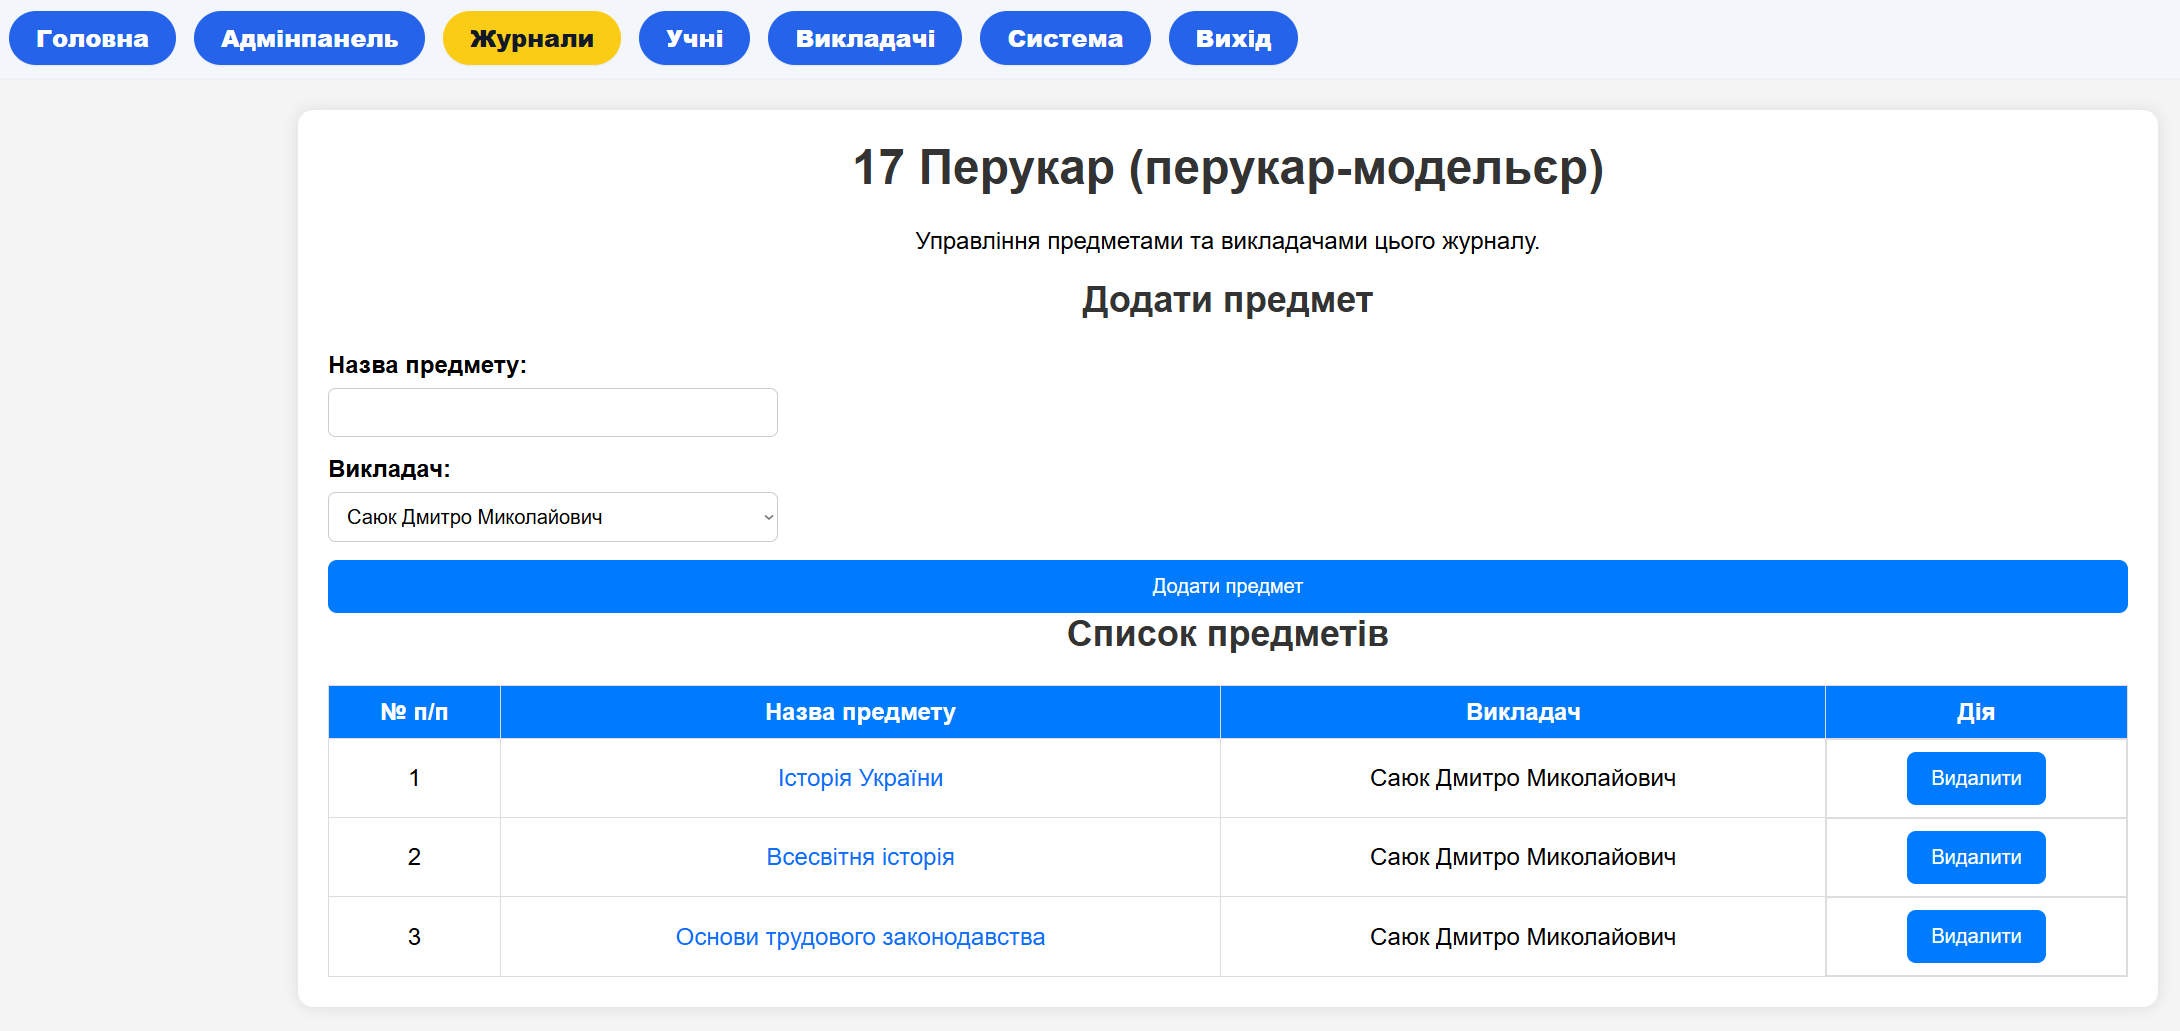Screen dimensions: 2180x1031
Task: Open the Історія України subject link
Action: pyautogui.click(x=860, y=778)
